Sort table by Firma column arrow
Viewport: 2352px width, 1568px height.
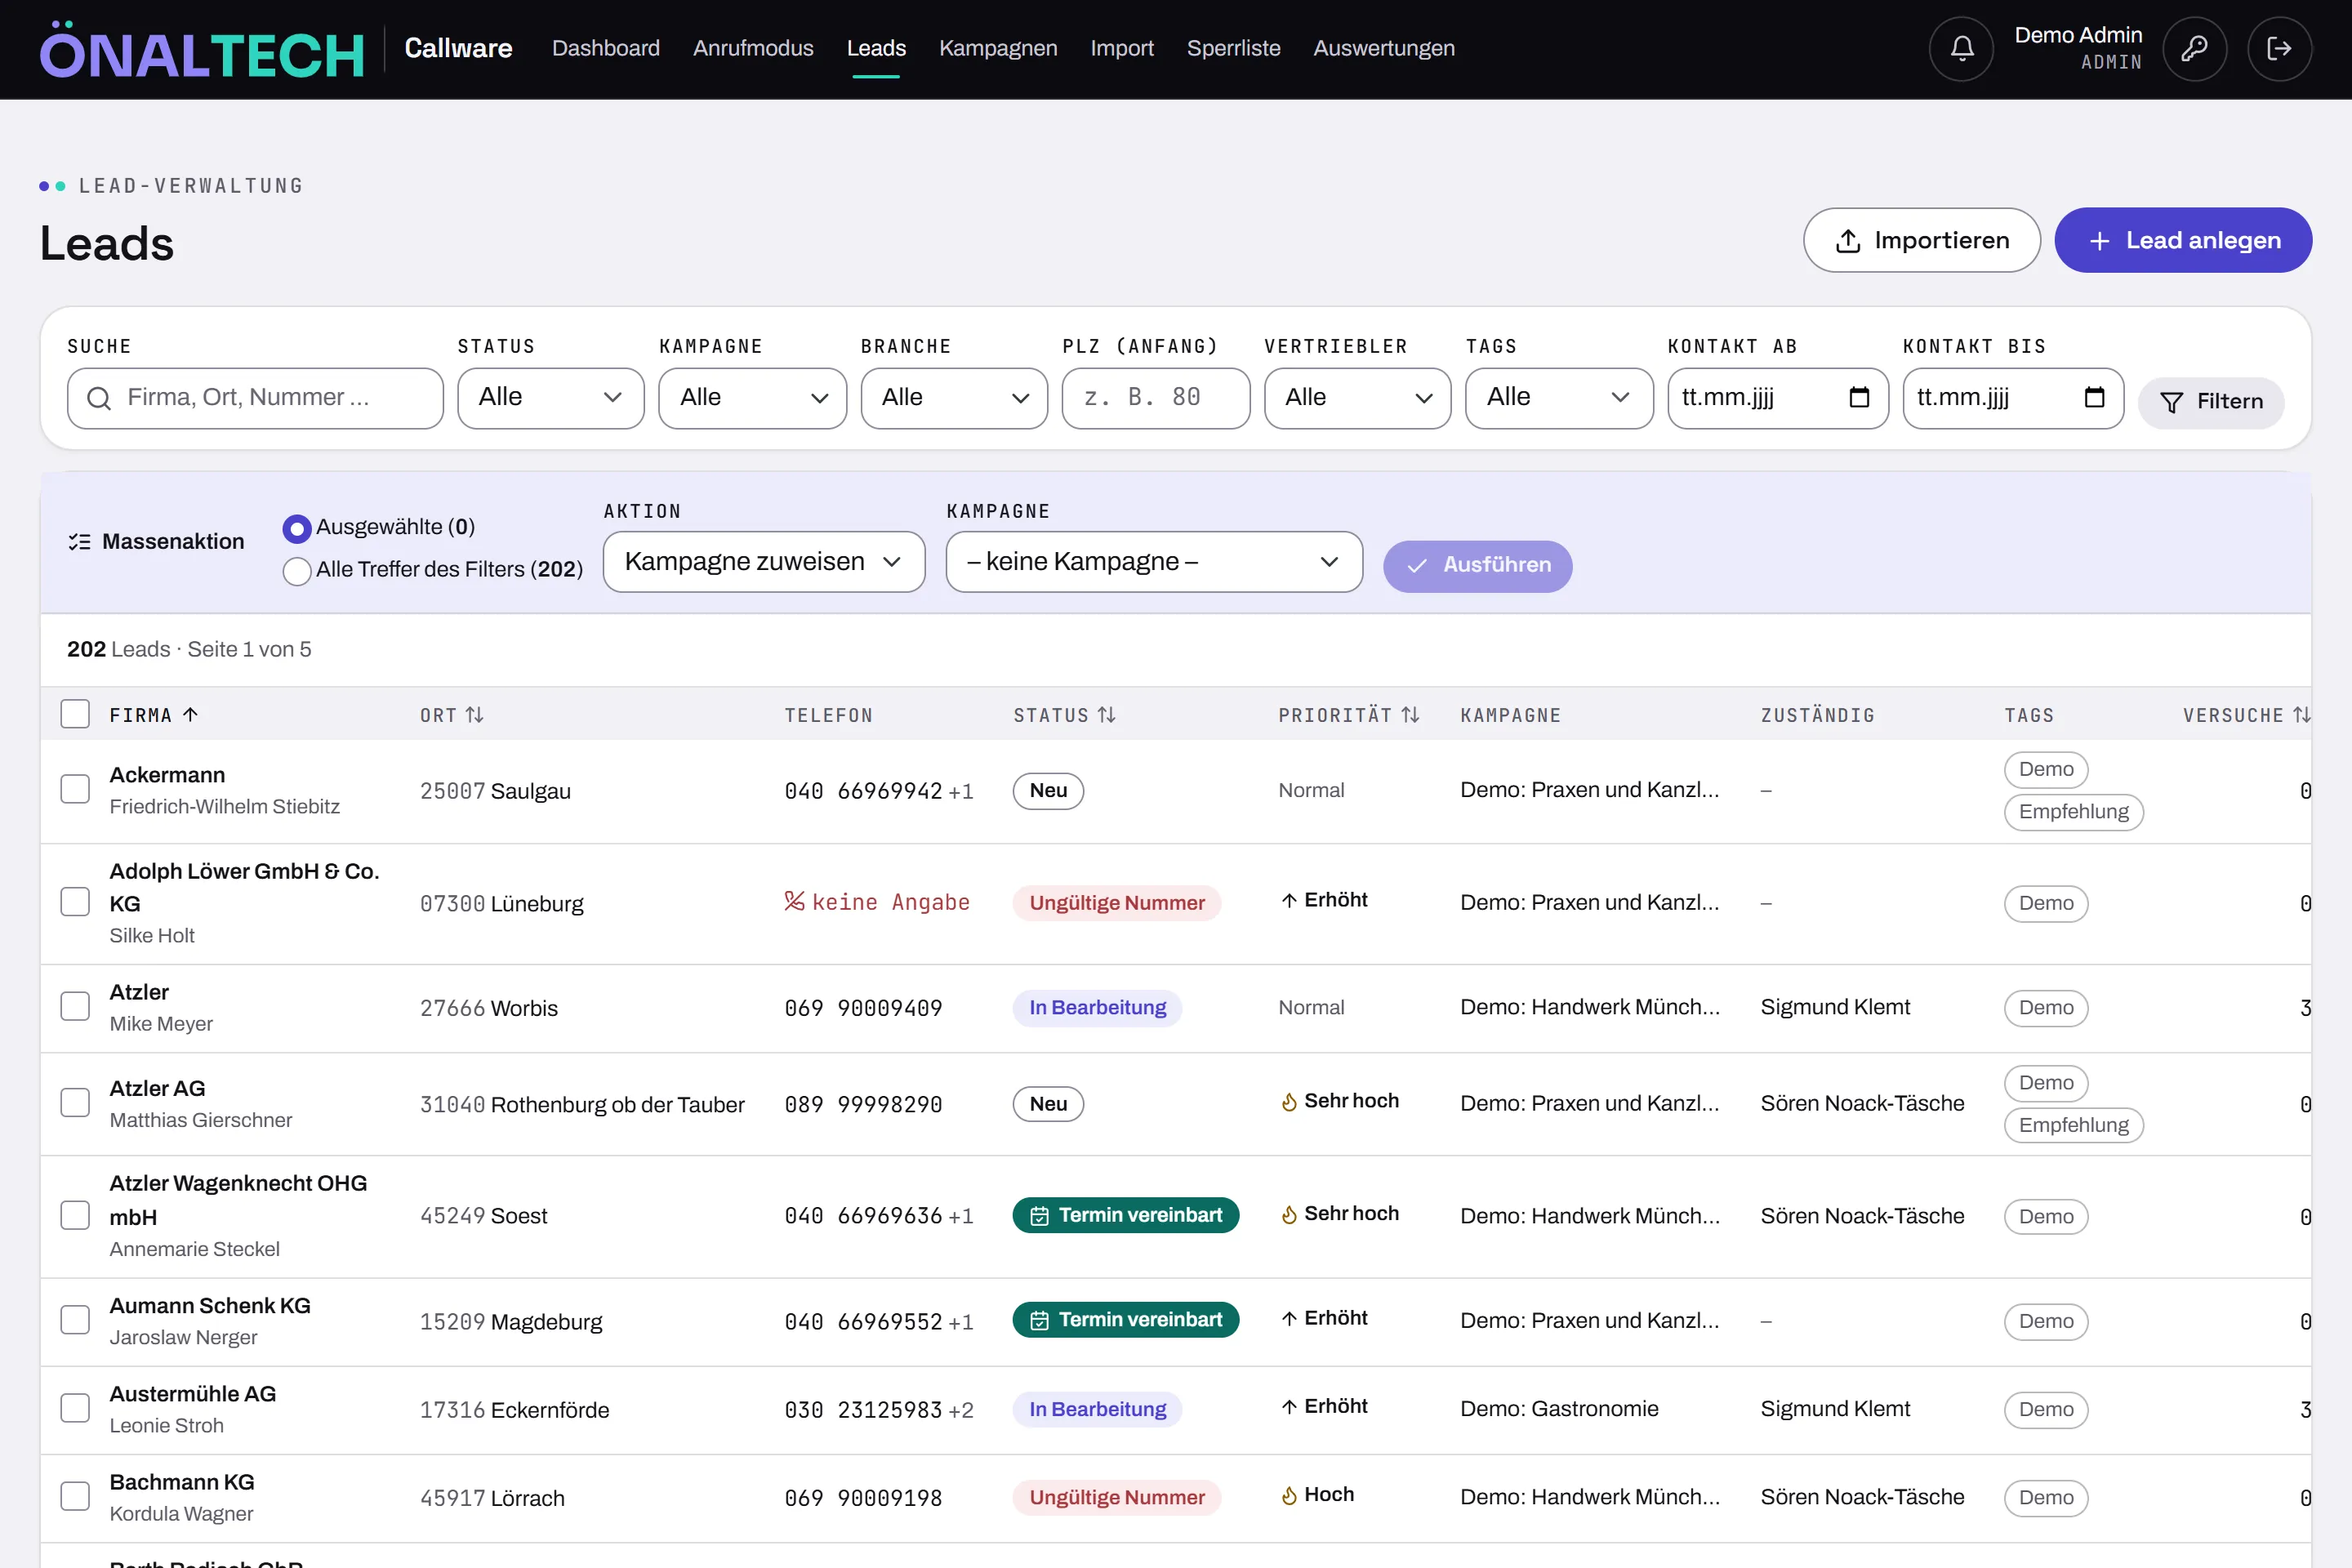(190, 714)
